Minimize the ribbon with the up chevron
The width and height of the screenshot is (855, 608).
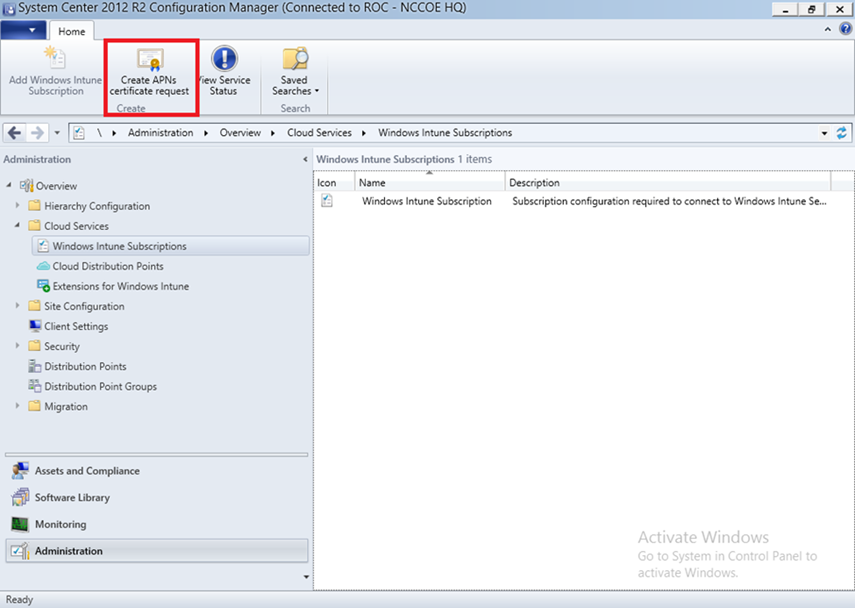coord(828,29)
